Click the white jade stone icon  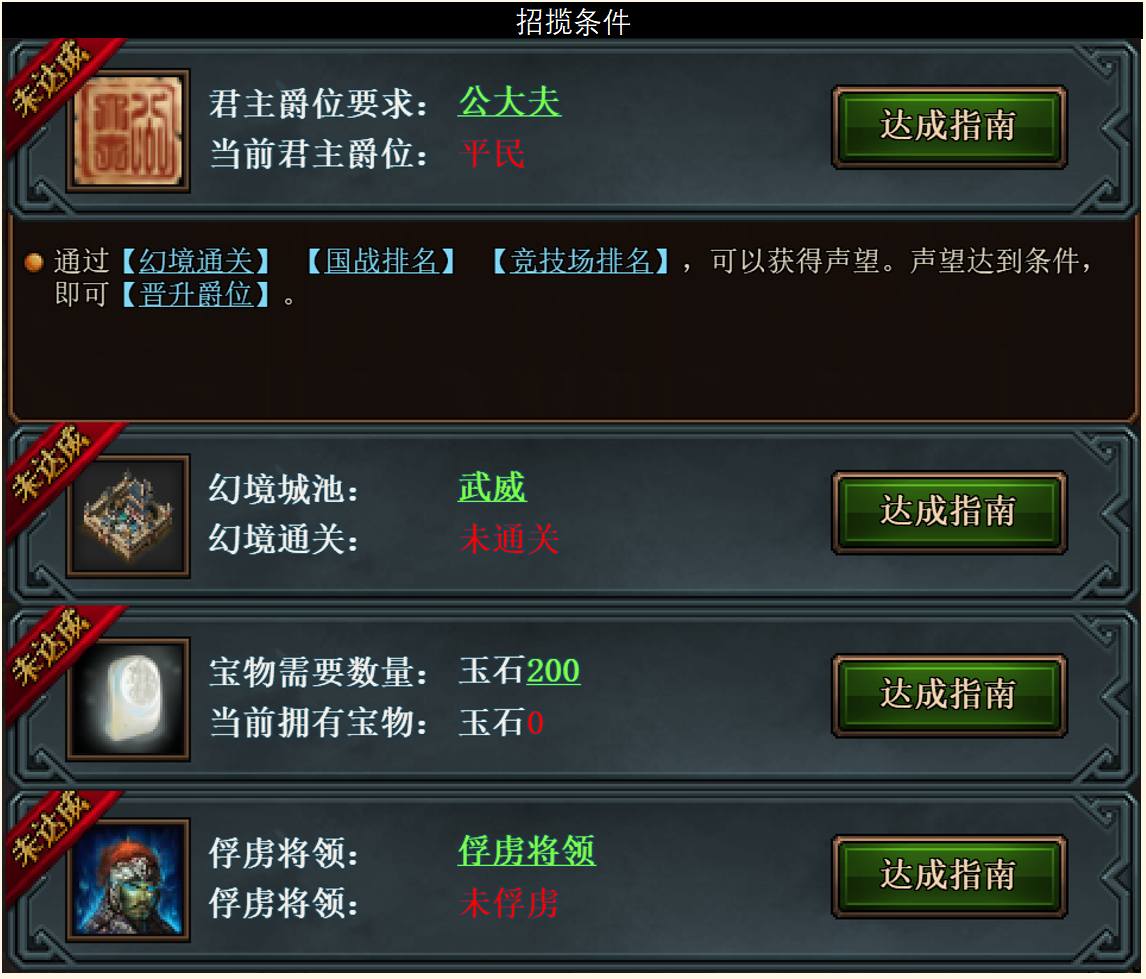pos(128,699)
